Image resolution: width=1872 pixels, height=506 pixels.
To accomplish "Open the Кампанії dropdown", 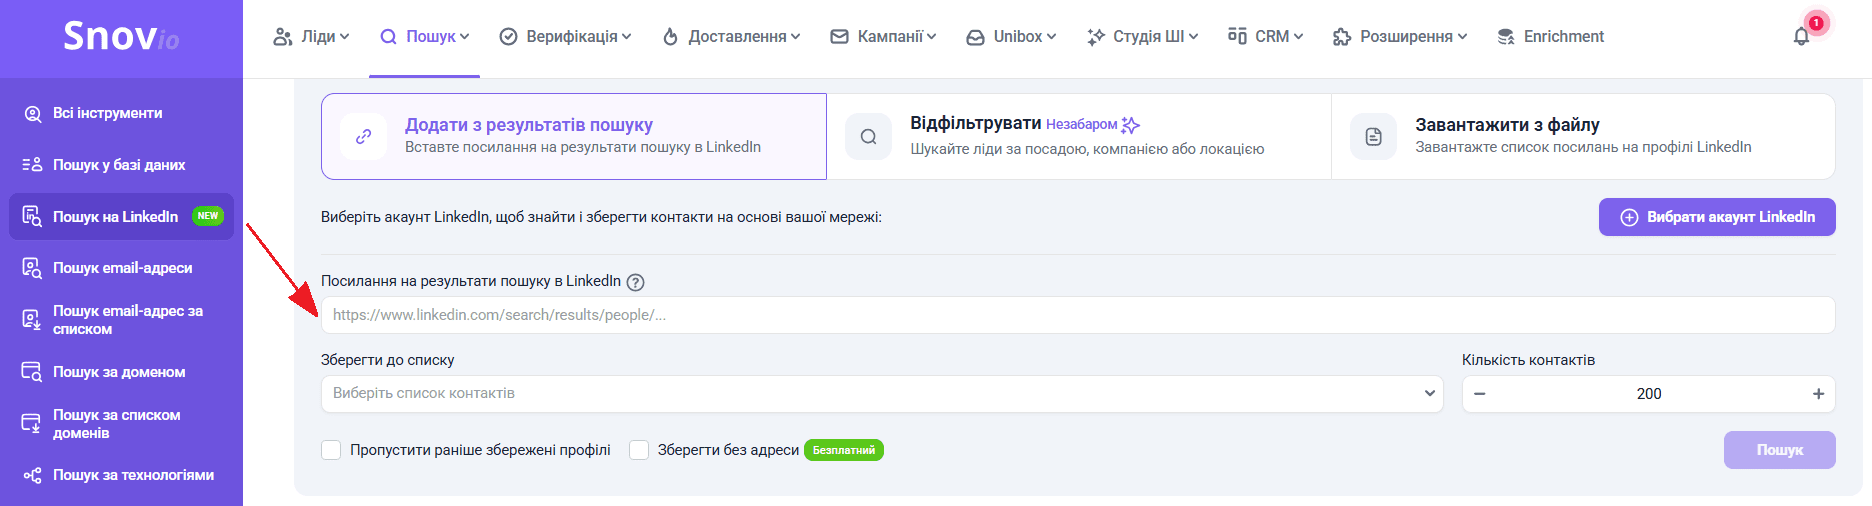I will point(883,37).
